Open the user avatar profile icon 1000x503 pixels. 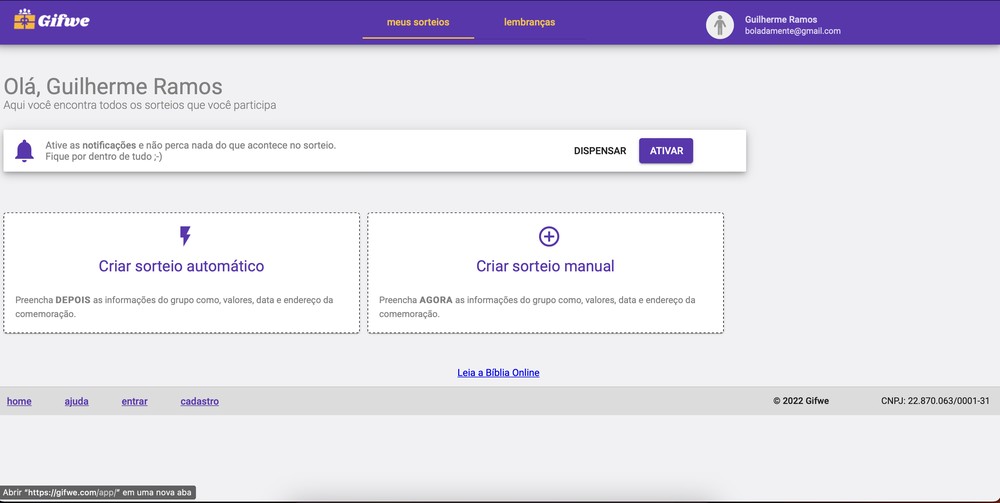pos(719,25)
